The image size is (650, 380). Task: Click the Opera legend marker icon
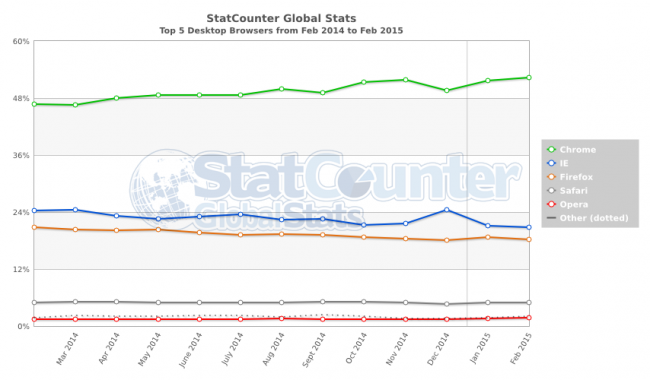click(x=551, y=204)
